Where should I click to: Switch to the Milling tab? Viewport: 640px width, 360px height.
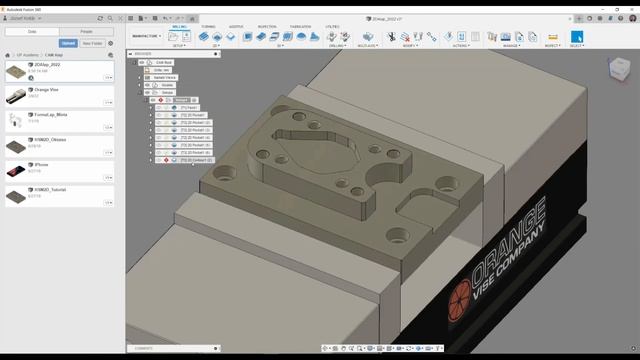pyautogui.click(x=180, y=27)
